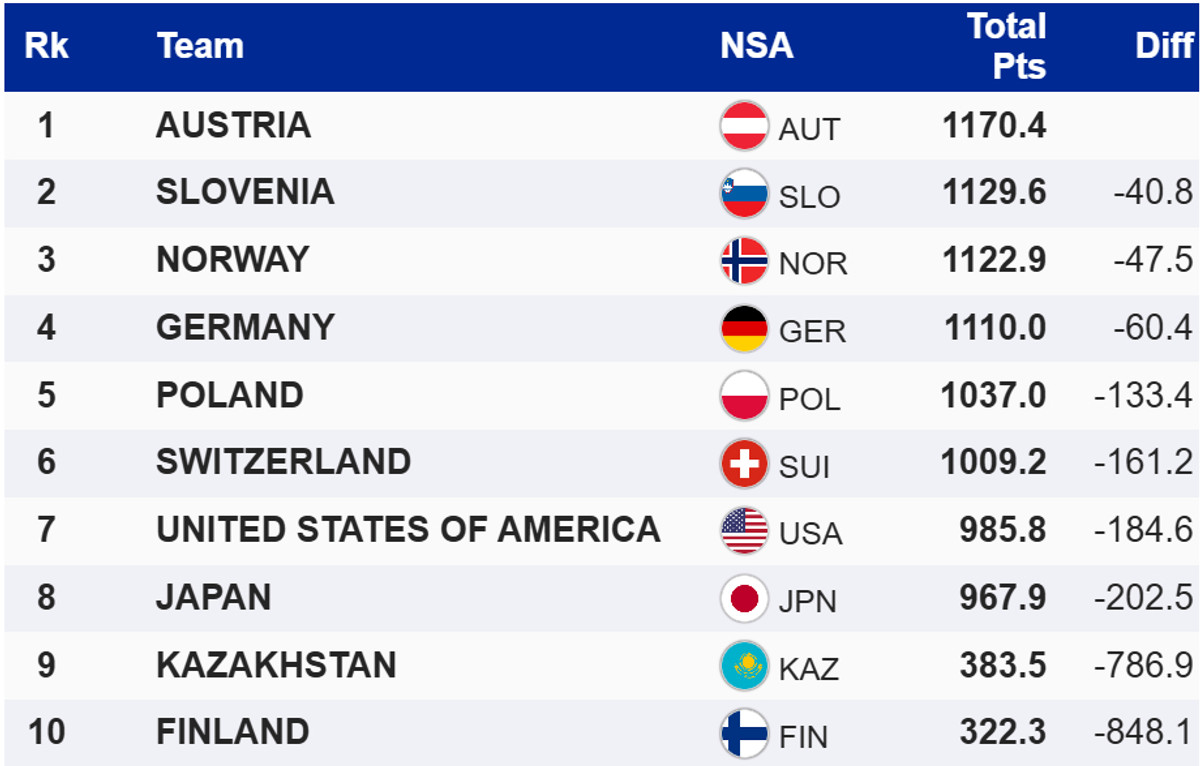Click the FINLAND team name

tap(232, 732)
